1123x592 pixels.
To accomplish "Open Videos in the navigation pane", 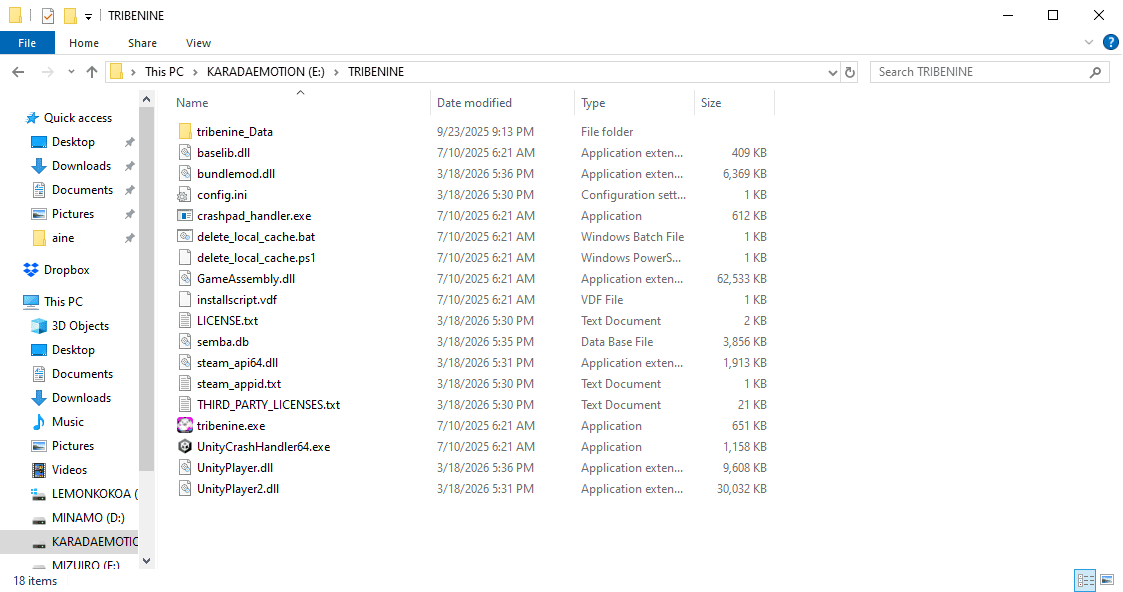I will coord(69,470).
